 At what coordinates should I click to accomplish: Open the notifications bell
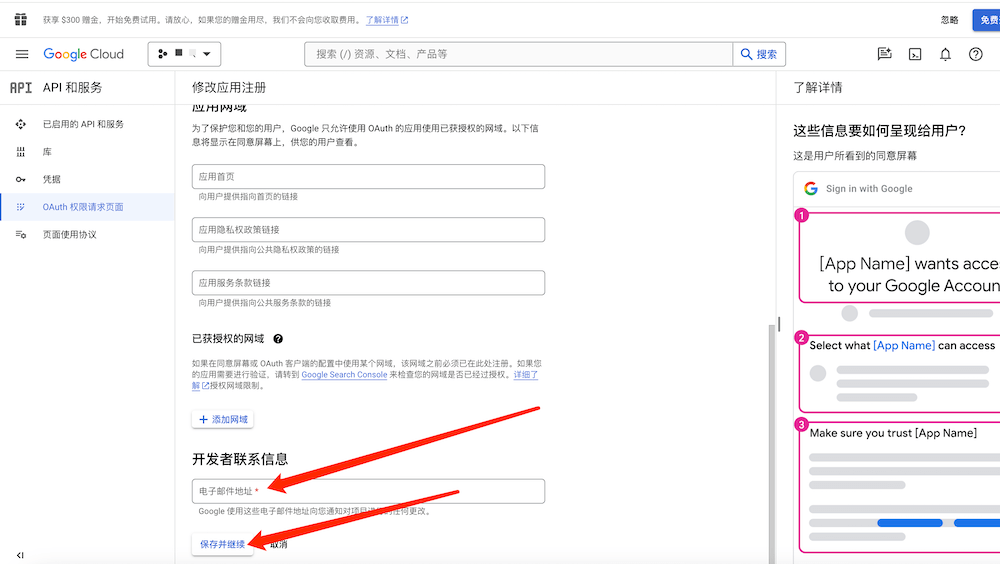(x=945, y=54)
